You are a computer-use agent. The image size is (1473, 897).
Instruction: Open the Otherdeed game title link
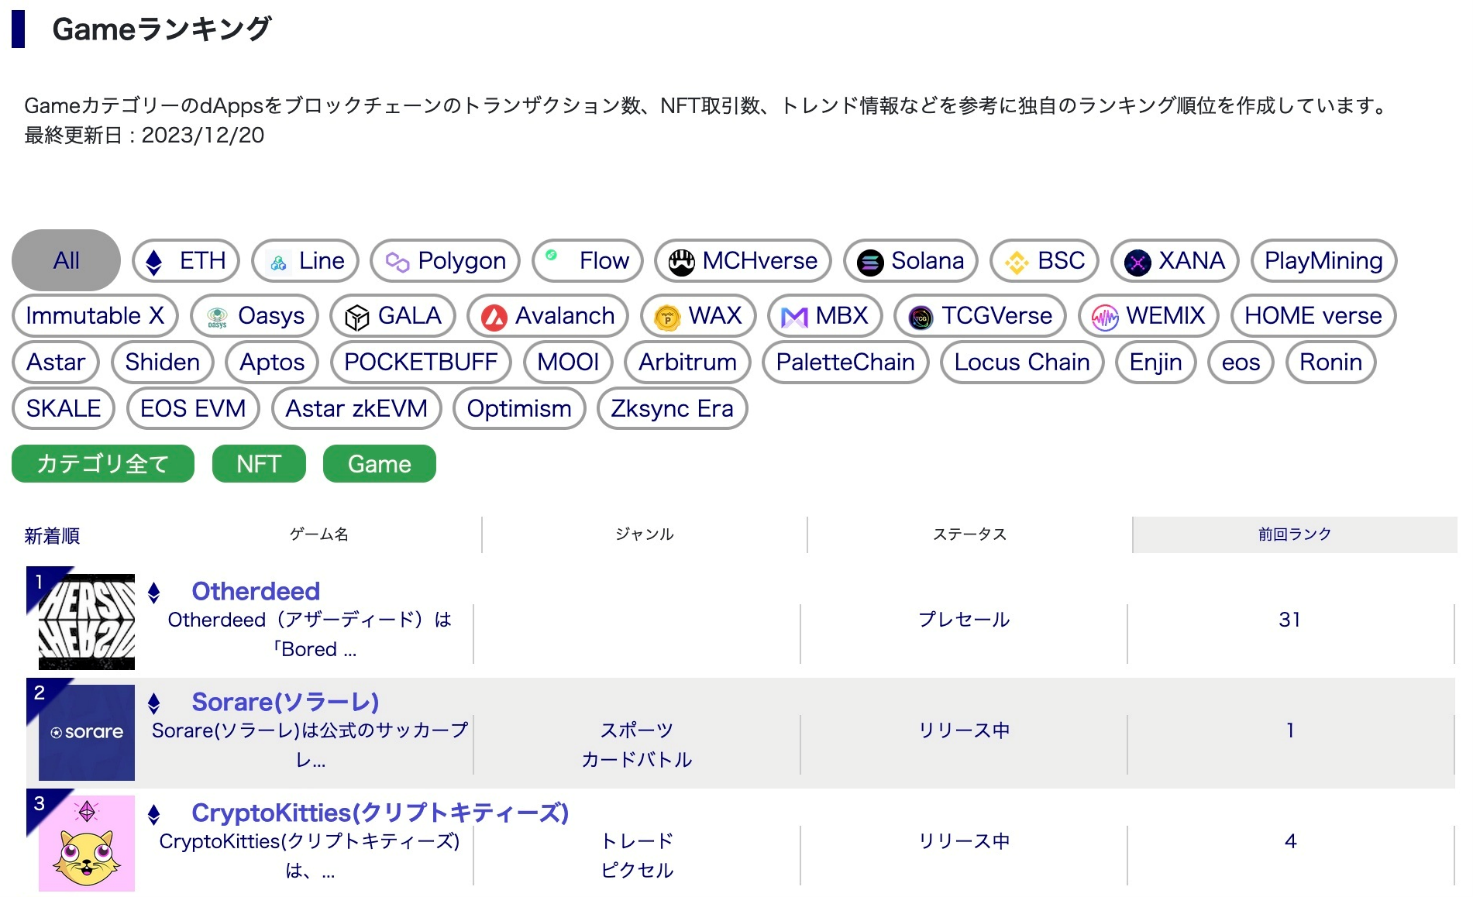[256, 591]
